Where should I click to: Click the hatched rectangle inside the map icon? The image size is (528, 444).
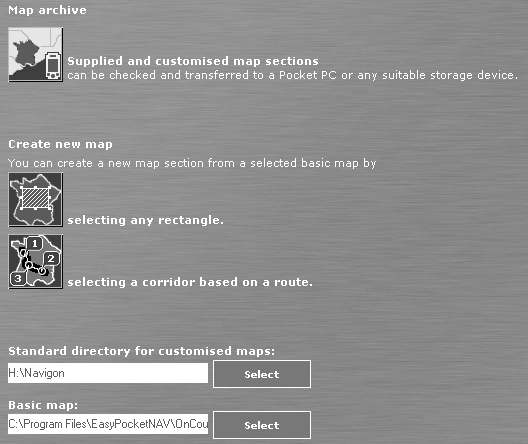point(35,198)
